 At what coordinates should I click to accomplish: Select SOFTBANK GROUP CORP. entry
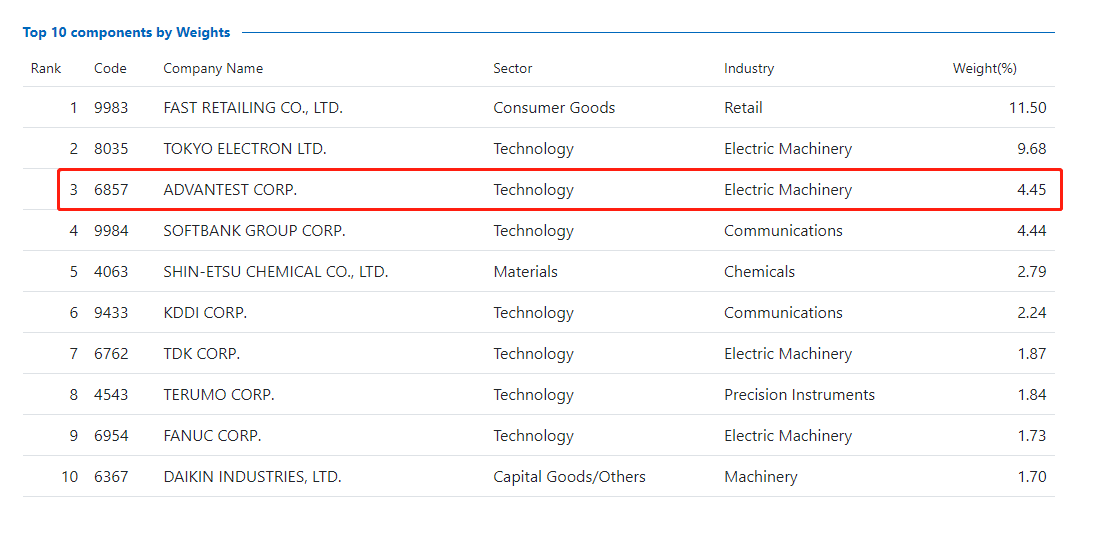pos(254,230)
